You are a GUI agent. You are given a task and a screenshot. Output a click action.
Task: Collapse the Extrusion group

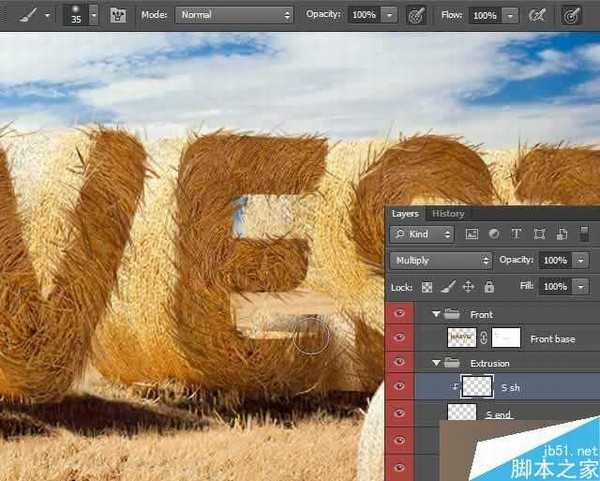(x=437, y=363)
